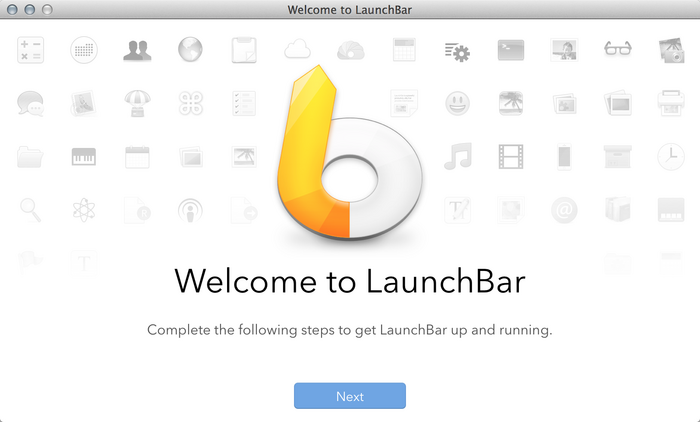The image size is (700, 422).
Task: Minimize the Welcome window using the middle title-bar button
Action: 29,9
